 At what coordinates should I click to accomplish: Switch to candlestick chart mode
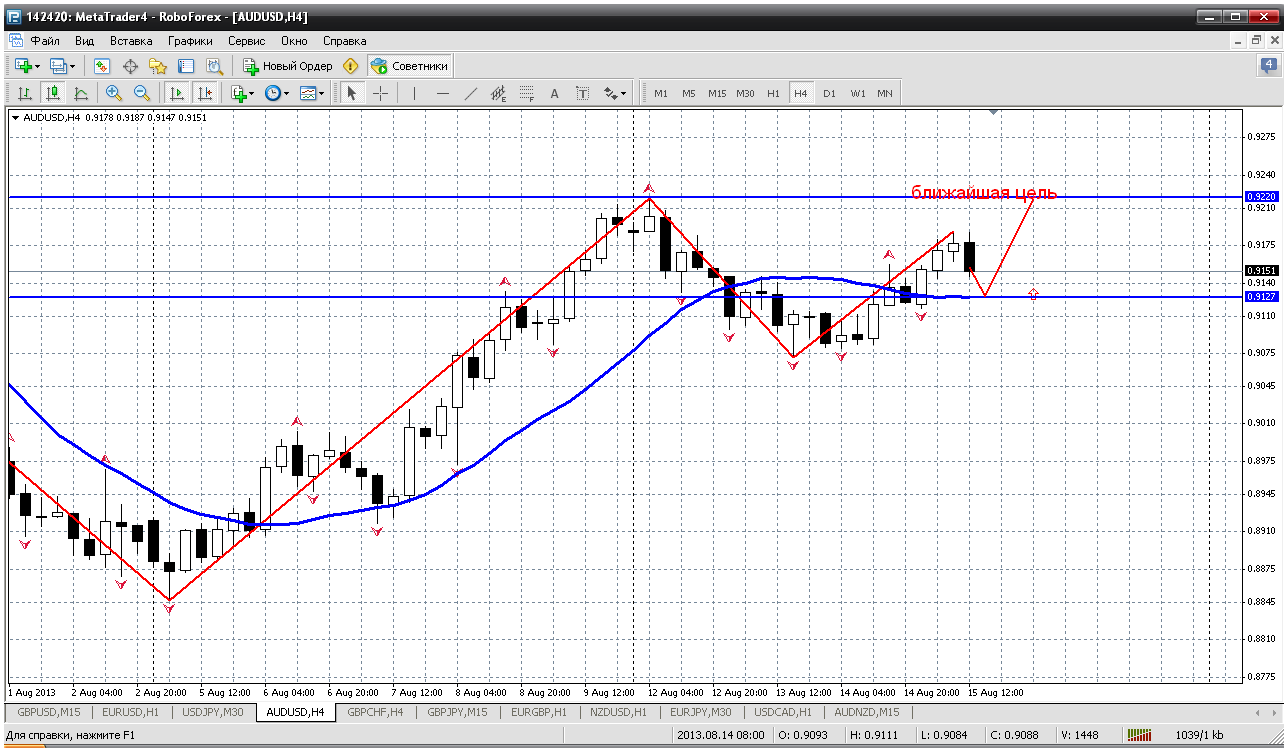click(x=52, y=93)
